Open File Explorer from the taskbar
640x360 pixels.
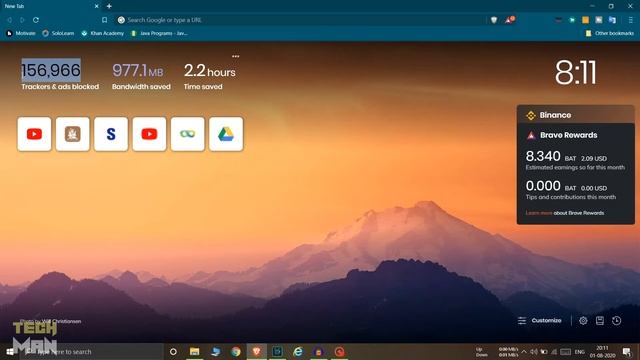tap(194, 351)
